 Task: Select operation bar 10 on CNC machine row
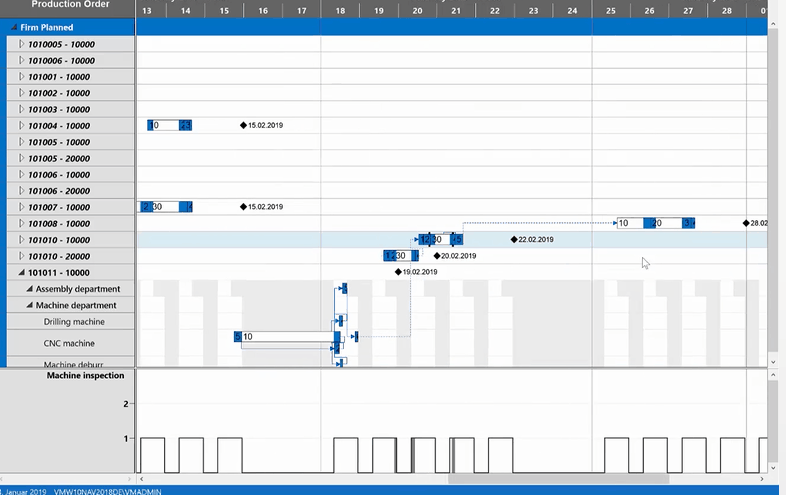[286, 337]
